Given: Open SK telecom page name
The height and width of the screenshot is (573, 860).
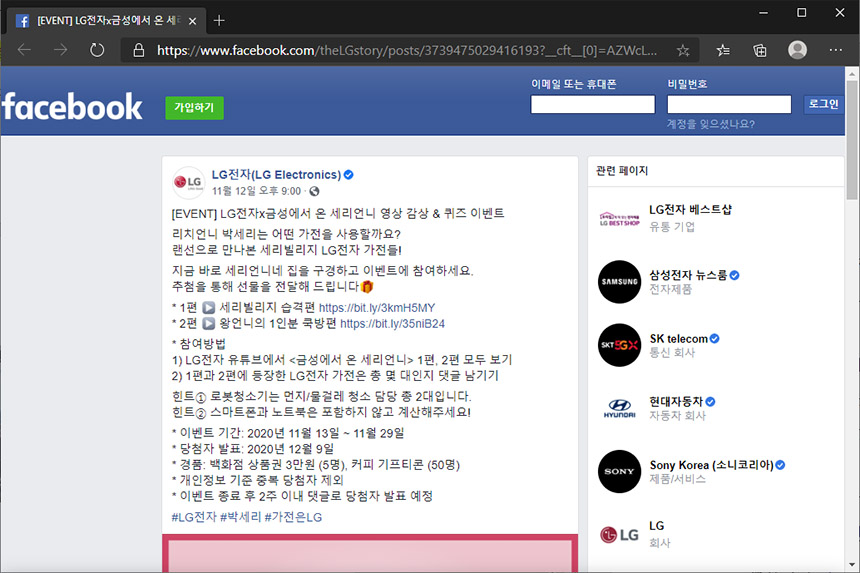Looking at the screenshot, I should click(678, 338).
